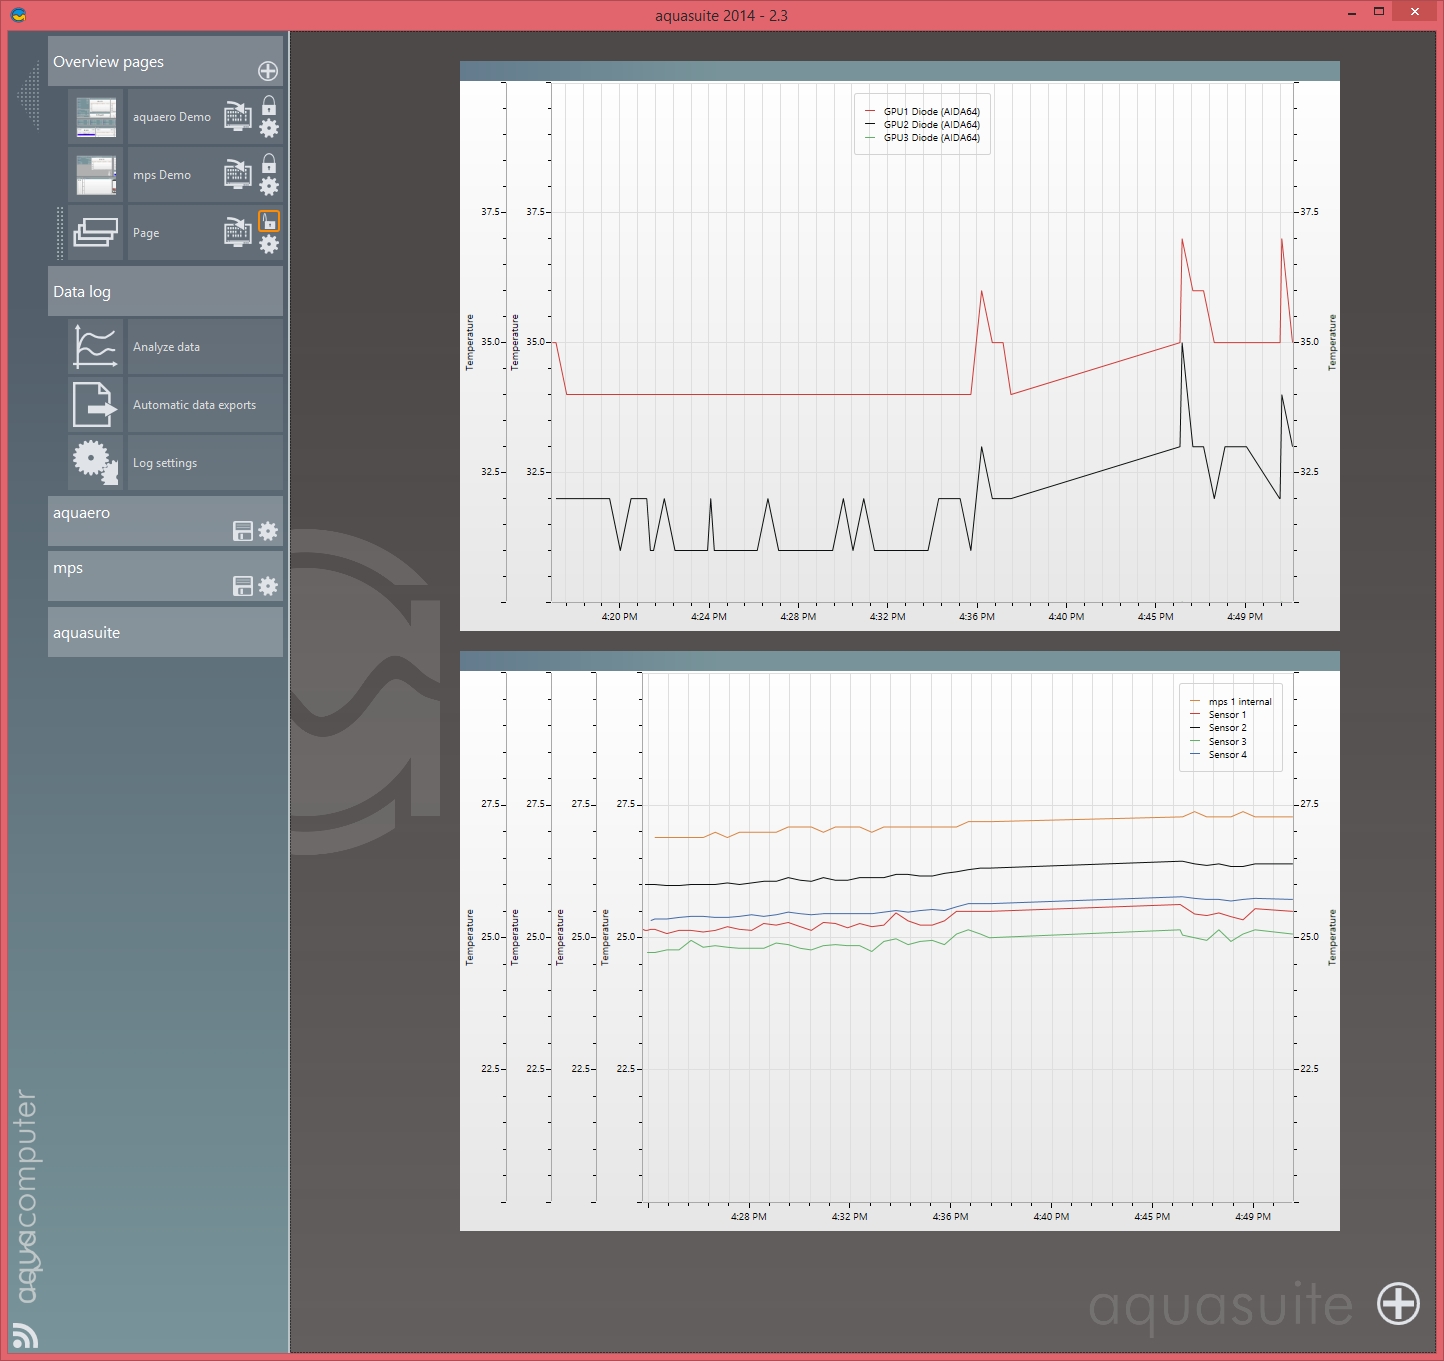Toggle the lock on mps Demo page
The height and width of the screenshot is (1361, 1444).
[x=269, y=163]
